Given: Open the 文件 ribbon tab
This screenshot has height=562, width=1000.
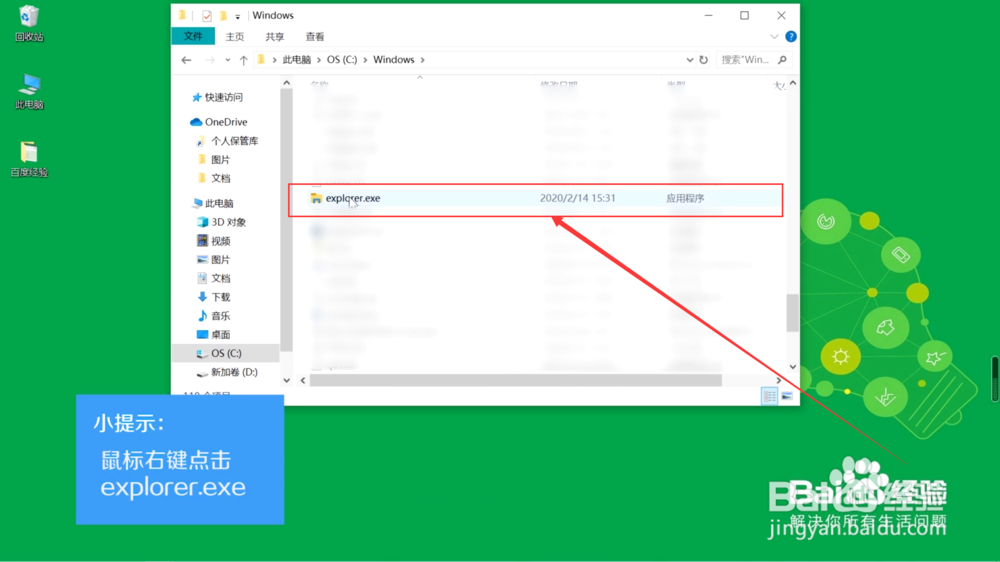Looking at the screenshot, I should pos(193,36).
